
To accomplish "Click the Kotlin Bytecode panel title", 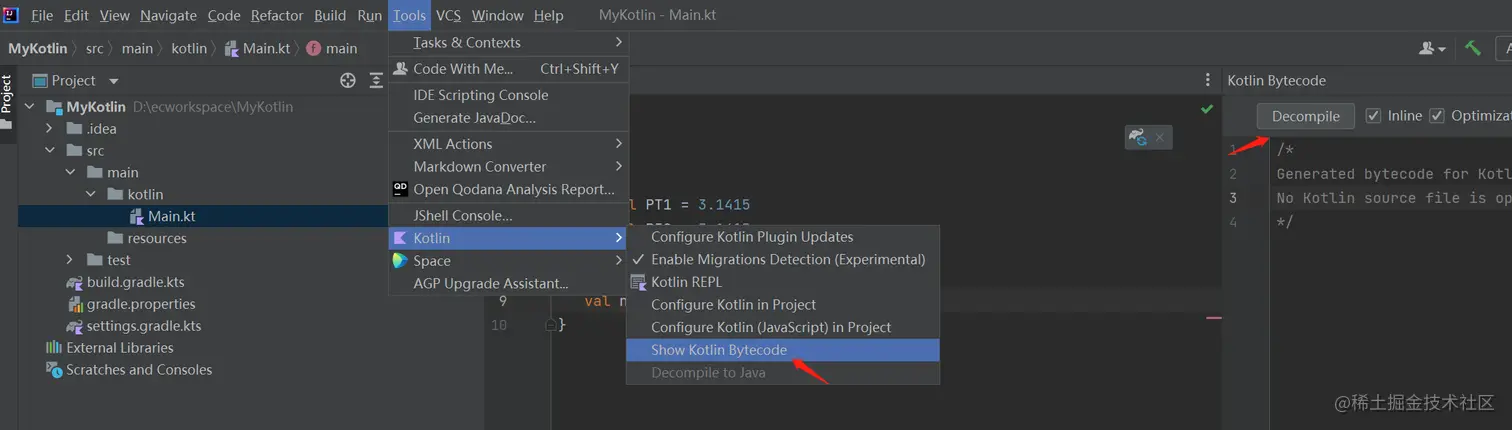I will coord(1276,81).
